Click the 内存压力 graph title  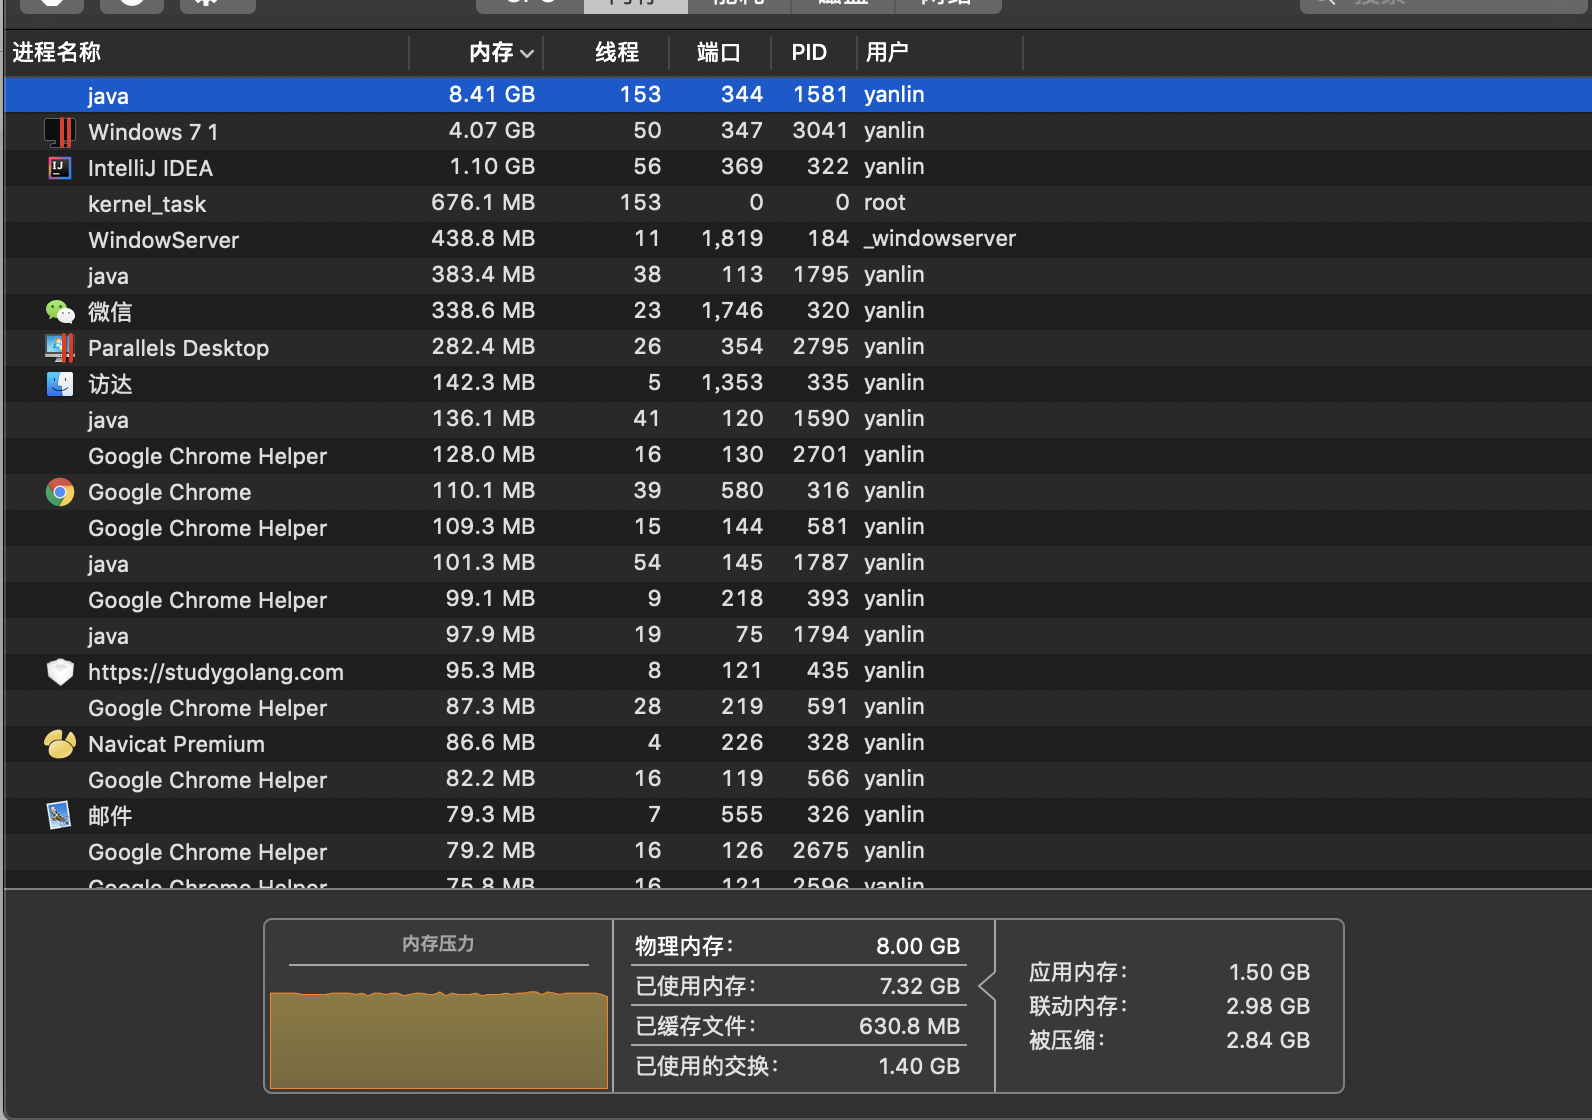tap(438, 943)
